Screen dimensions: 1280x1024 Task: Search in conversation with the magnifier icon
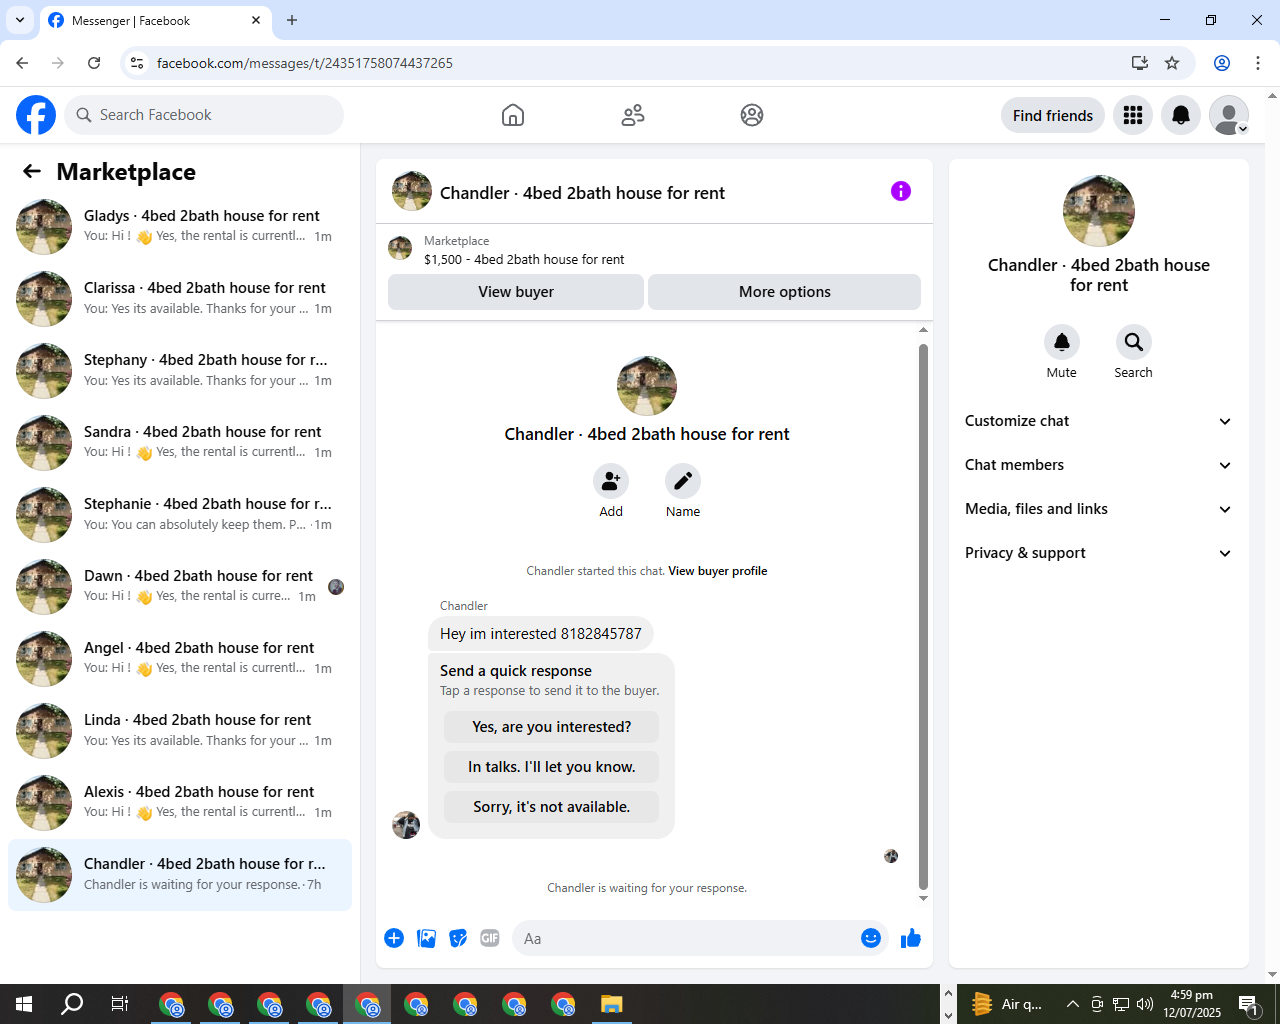click(1134, 342)
